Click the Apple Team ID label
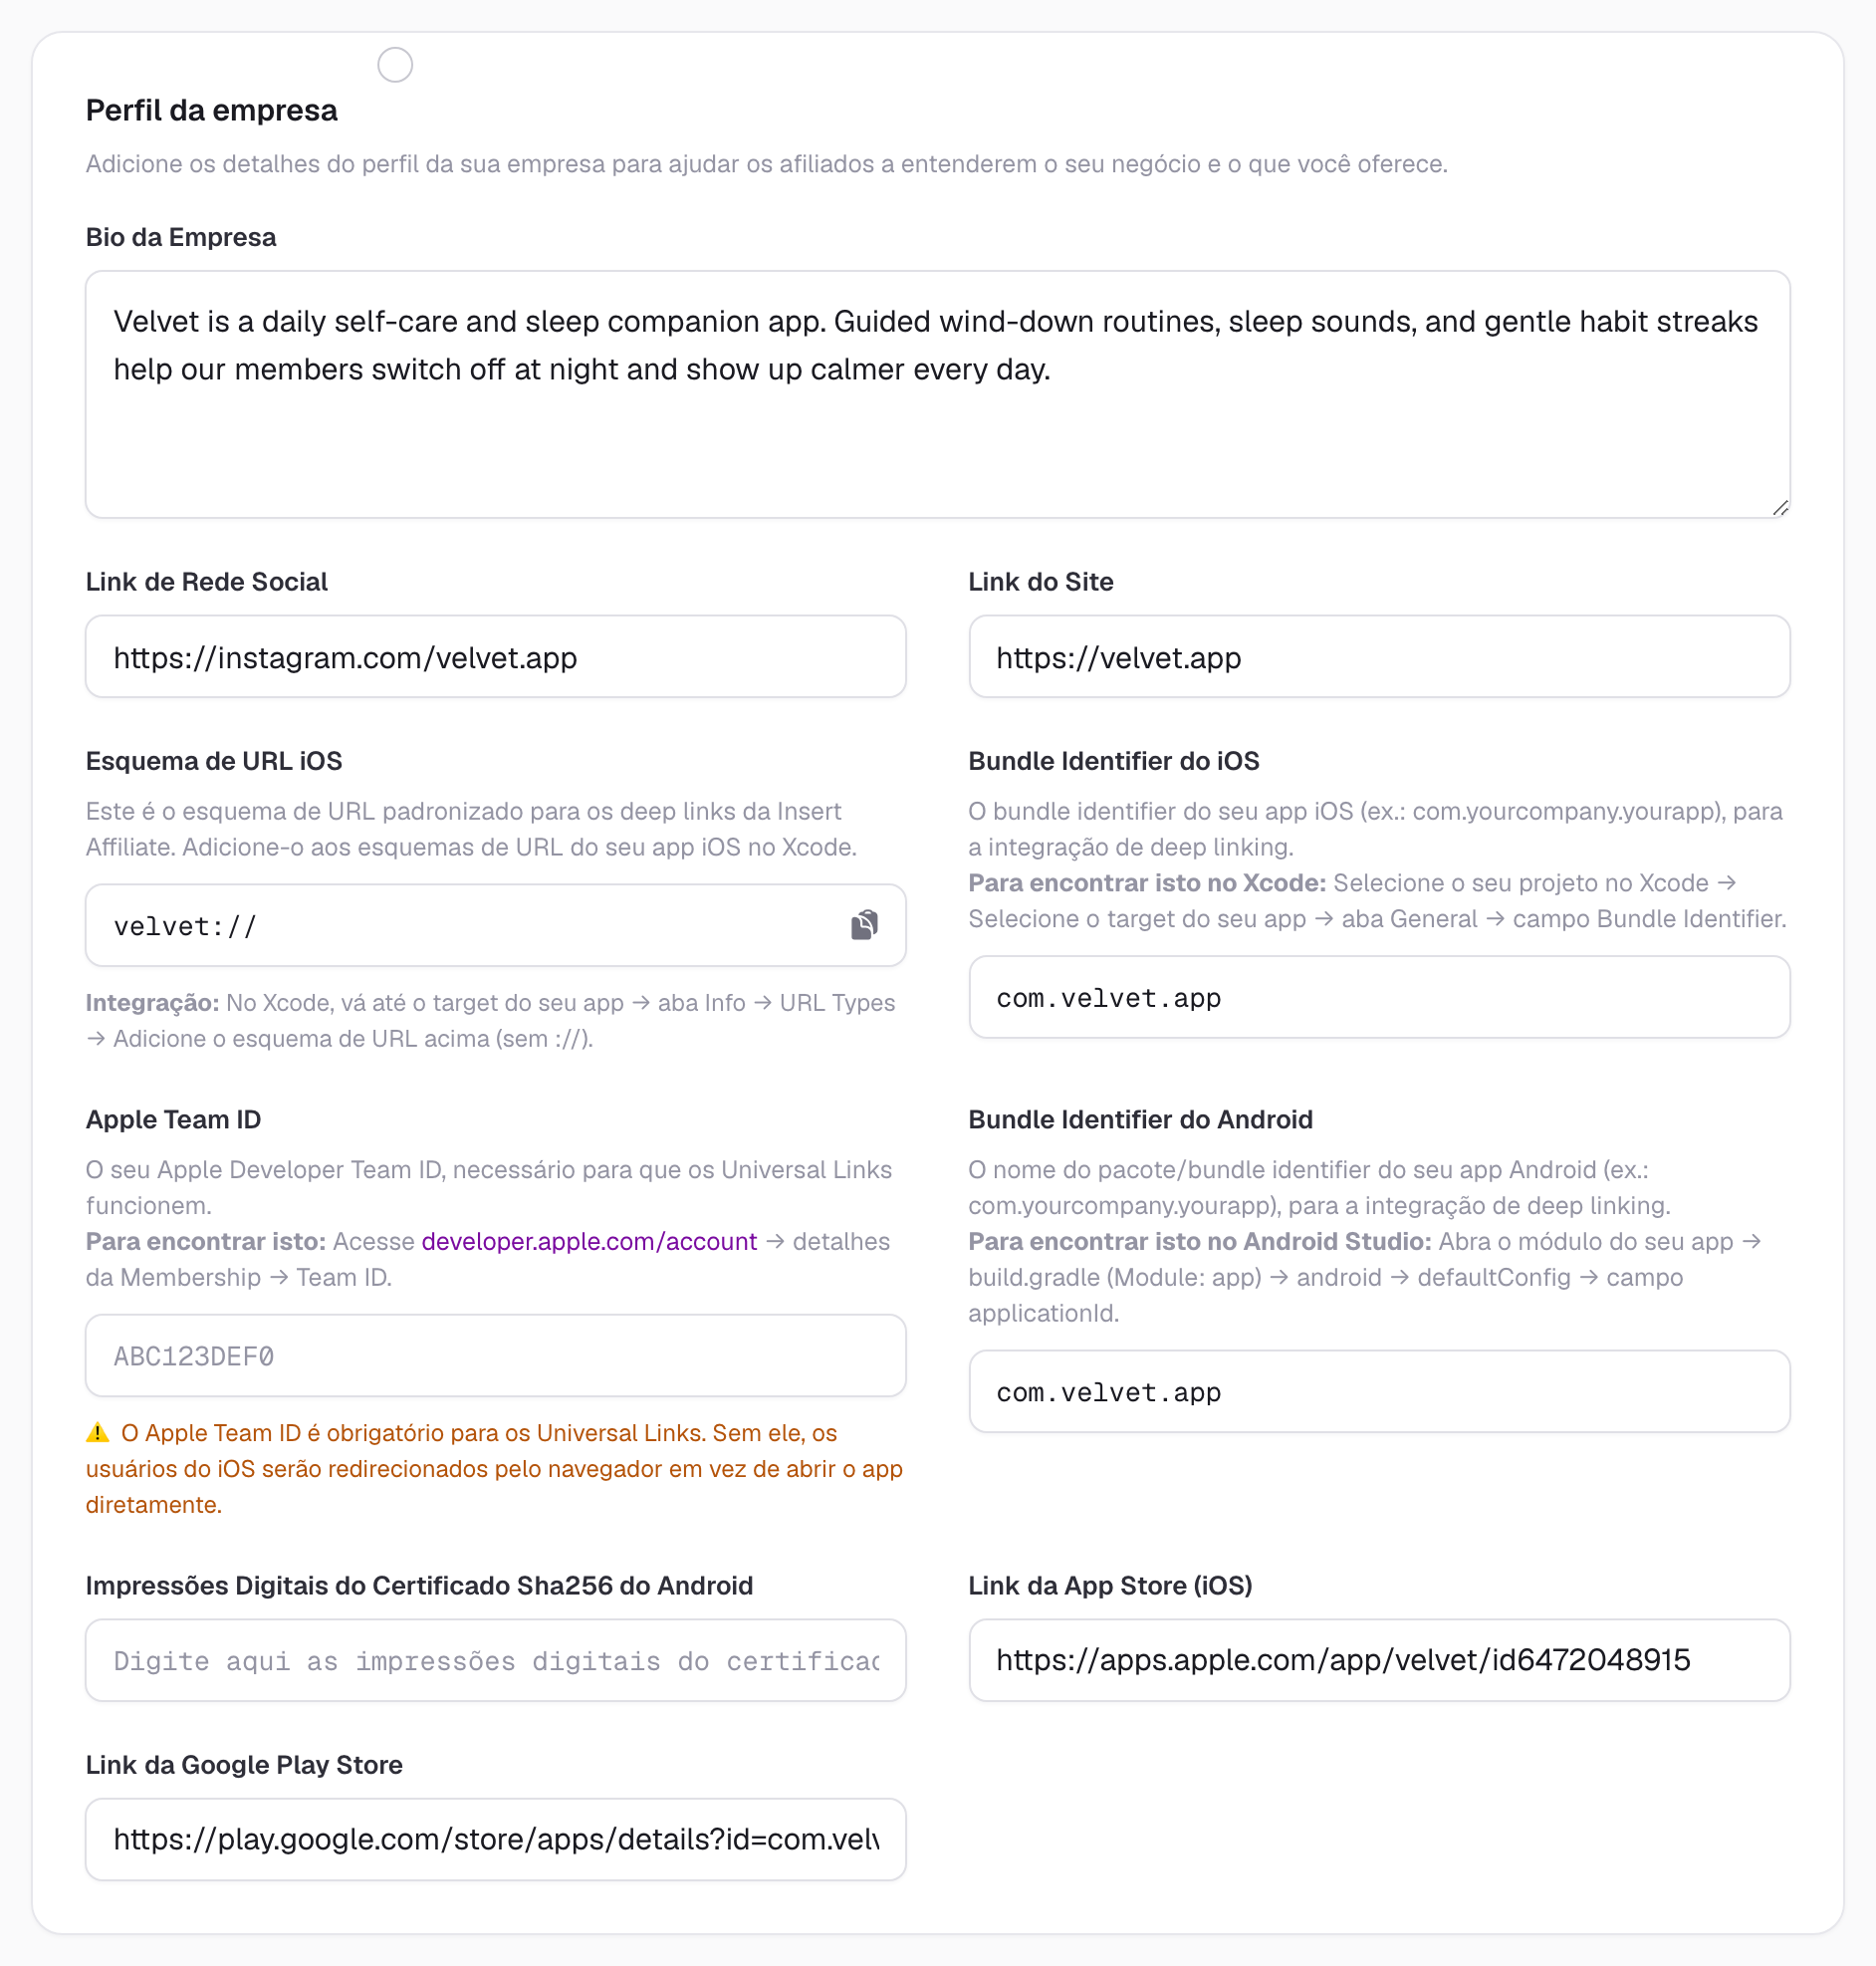 pos(173,1119)
